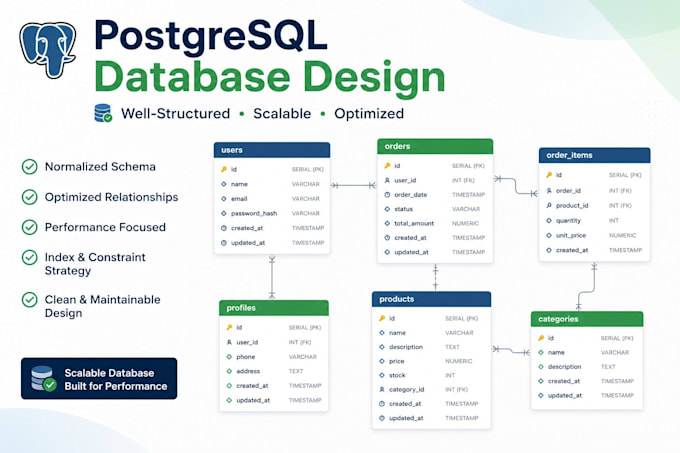Click the Normalized Schema label
Viewport: 680px width, 453px height.
tap(100, 167)
